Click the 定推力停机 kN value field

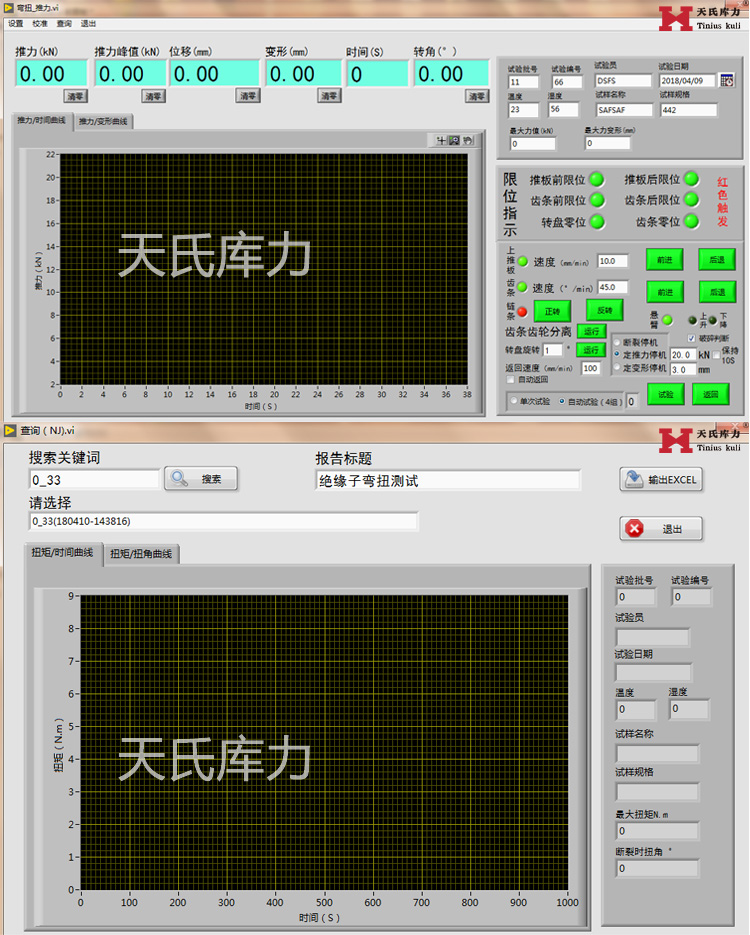click(683, 355)
